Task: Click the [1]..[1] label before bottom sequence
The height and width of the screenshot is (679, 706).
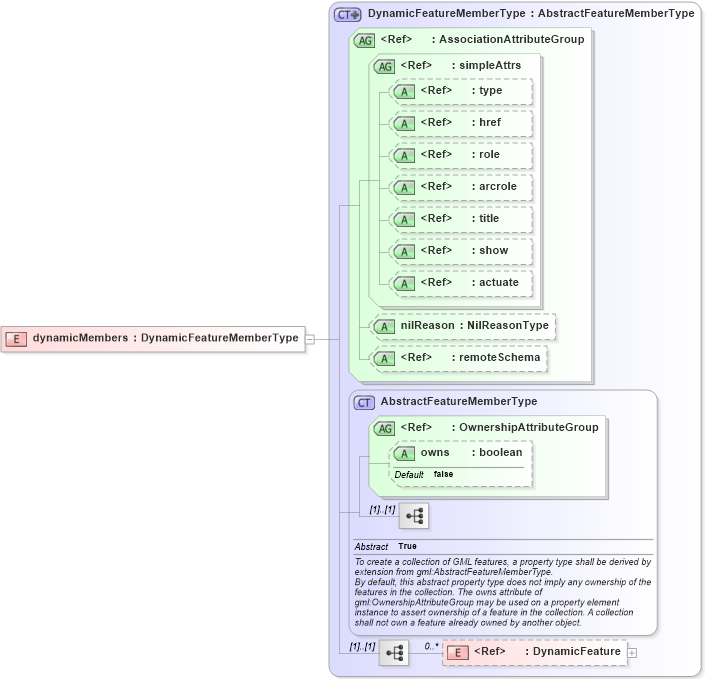Action: pos(362,646)
